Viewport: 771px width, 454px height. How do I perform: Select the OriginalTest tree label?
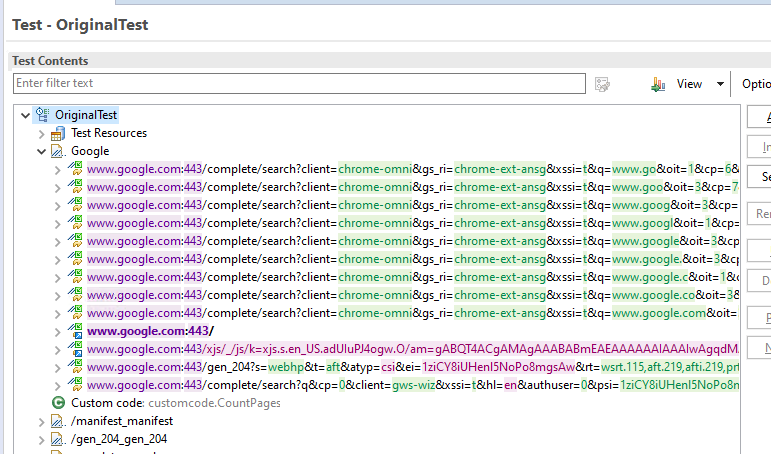86,115
